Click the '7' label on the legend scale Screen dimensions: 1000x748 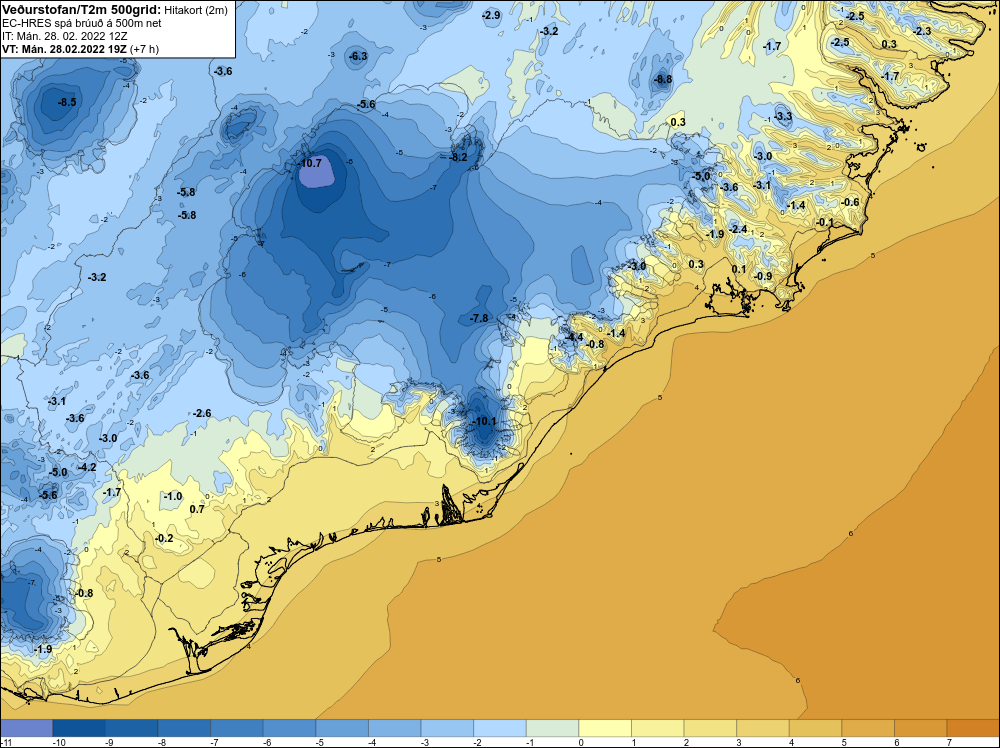[947, 743]
